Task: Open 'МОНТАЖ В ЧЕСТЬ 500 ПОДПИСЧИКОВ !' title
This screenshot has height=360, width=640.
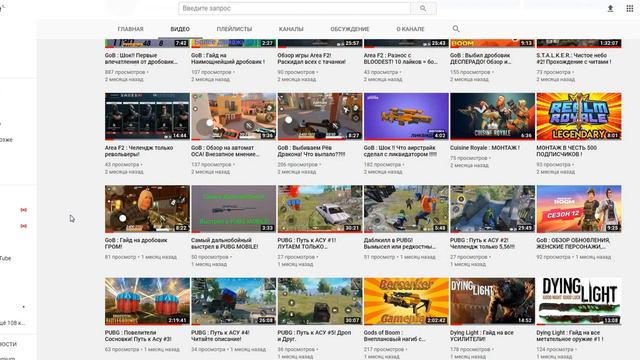Action: click(x=567, y=151)
